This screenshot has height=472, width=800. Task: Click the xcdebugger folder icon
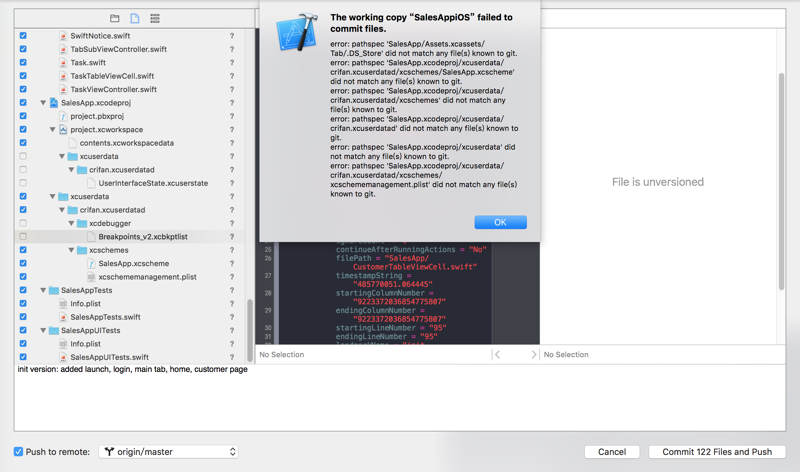[82, 223]
